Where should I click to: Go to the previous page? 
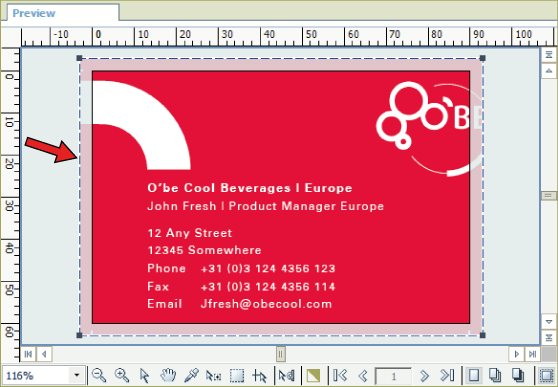coord(363,375)
